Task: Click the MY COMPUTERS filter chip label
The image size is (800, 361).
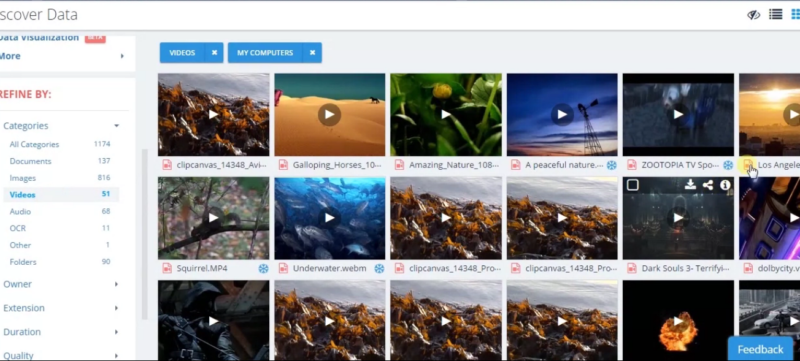Action: (x=265, y=53)
